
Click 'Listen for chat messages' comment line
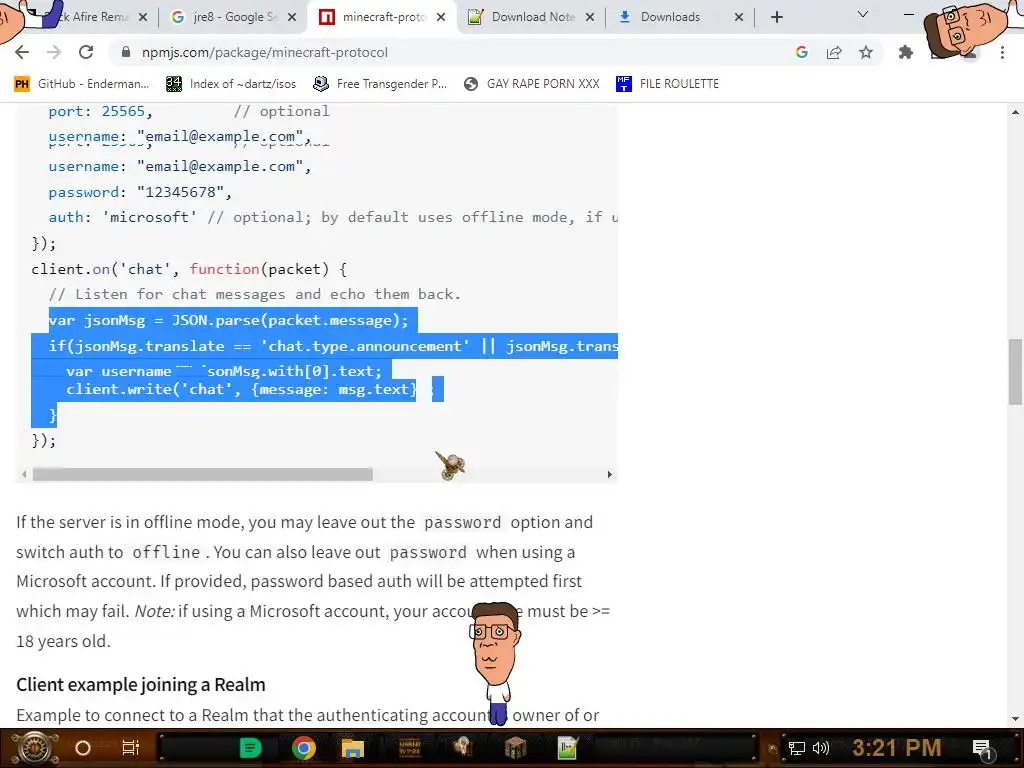click(255, 294)
